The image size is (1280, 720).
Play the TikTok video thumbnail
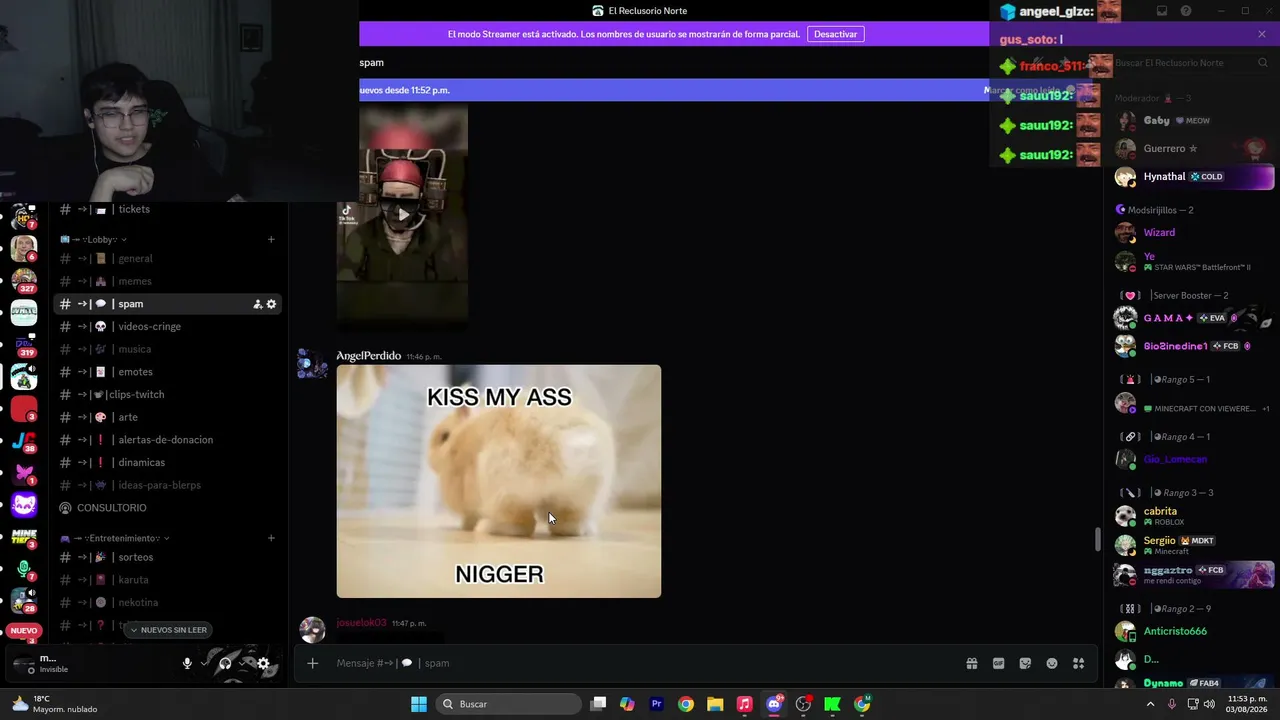pos(403,214)
